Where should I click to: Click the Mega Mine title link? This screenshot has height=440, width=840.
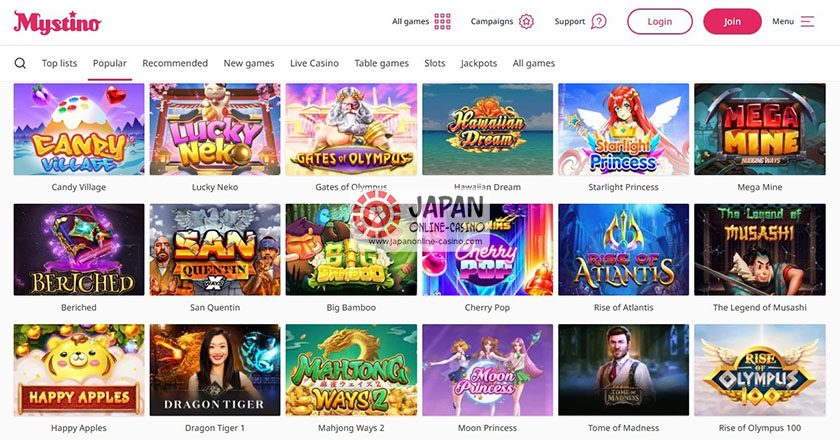[760, 187]
